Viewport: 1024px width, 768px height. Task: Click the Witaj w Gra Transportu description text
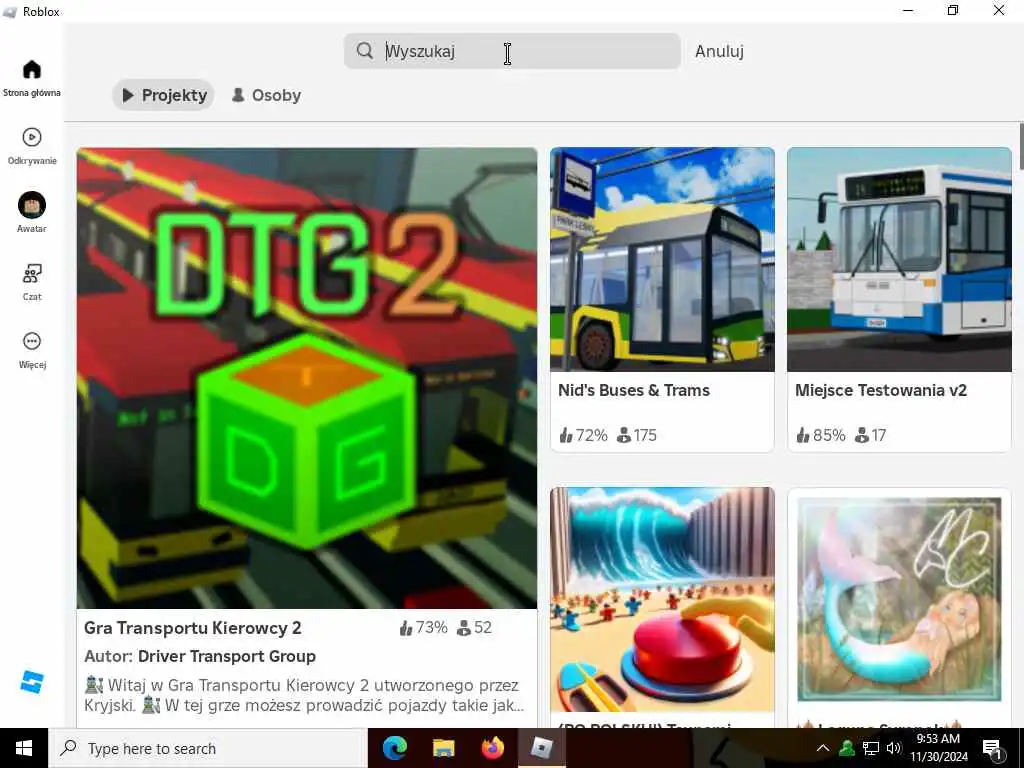click(x=304, y=695)
